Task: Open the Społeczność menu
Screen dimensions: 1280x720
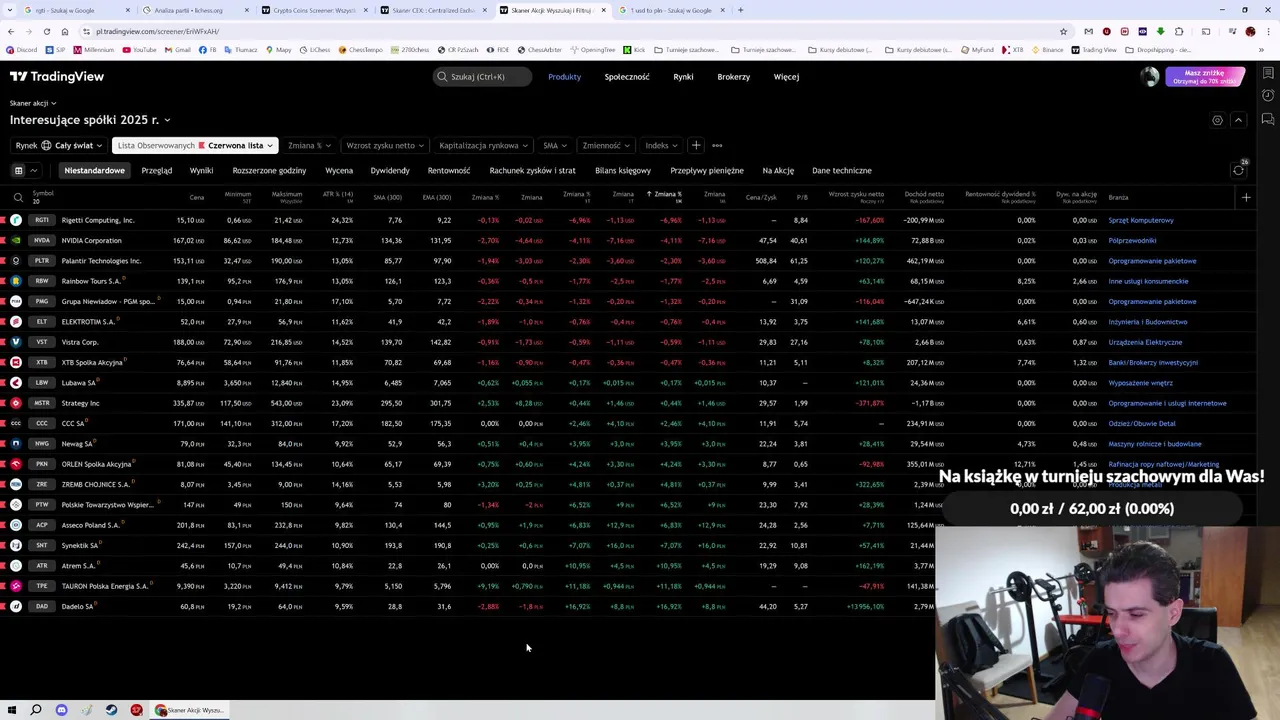Action: click(627, 76)
